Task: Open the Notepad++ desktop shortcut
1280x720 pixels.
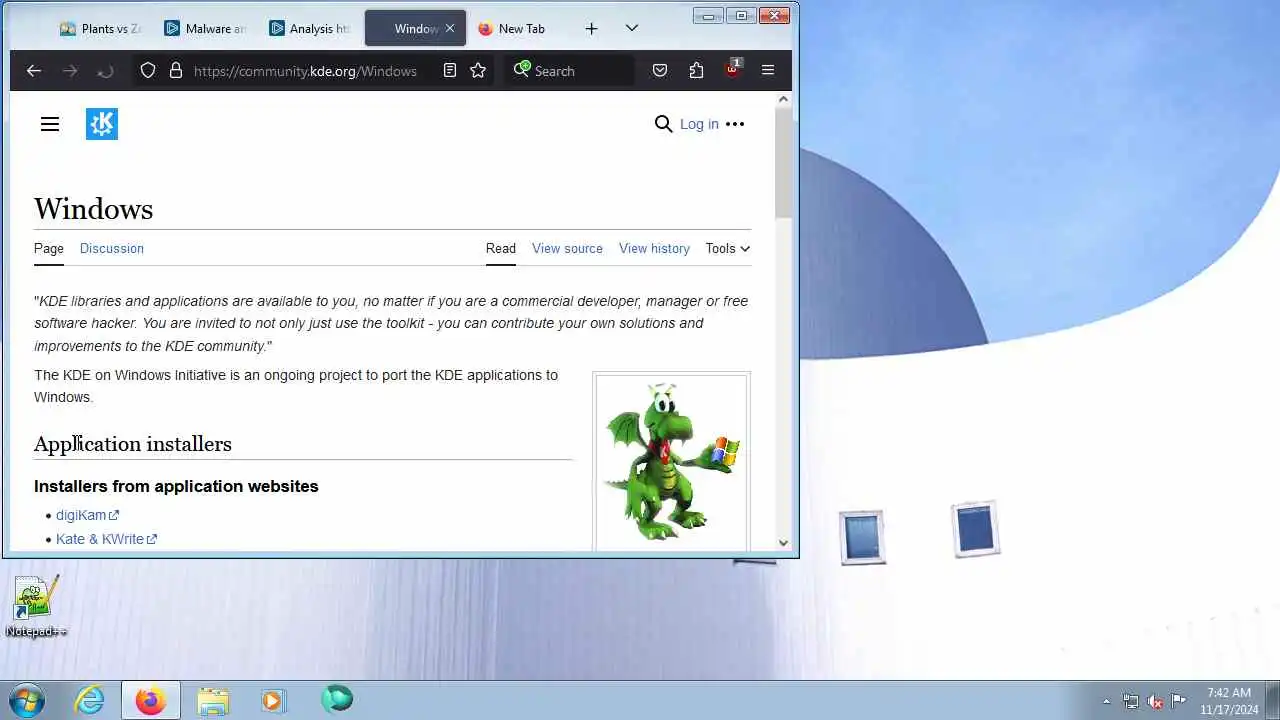Action: [36, 606]
